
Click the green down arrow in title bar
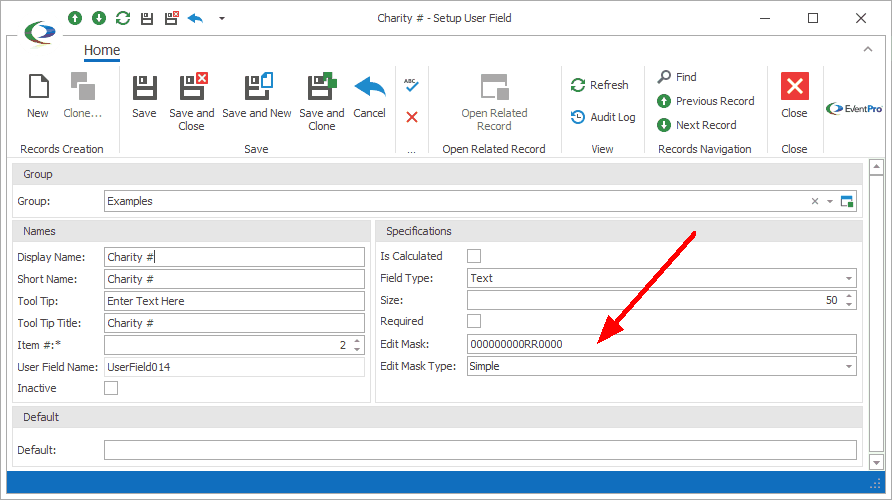tap(99, 18)
